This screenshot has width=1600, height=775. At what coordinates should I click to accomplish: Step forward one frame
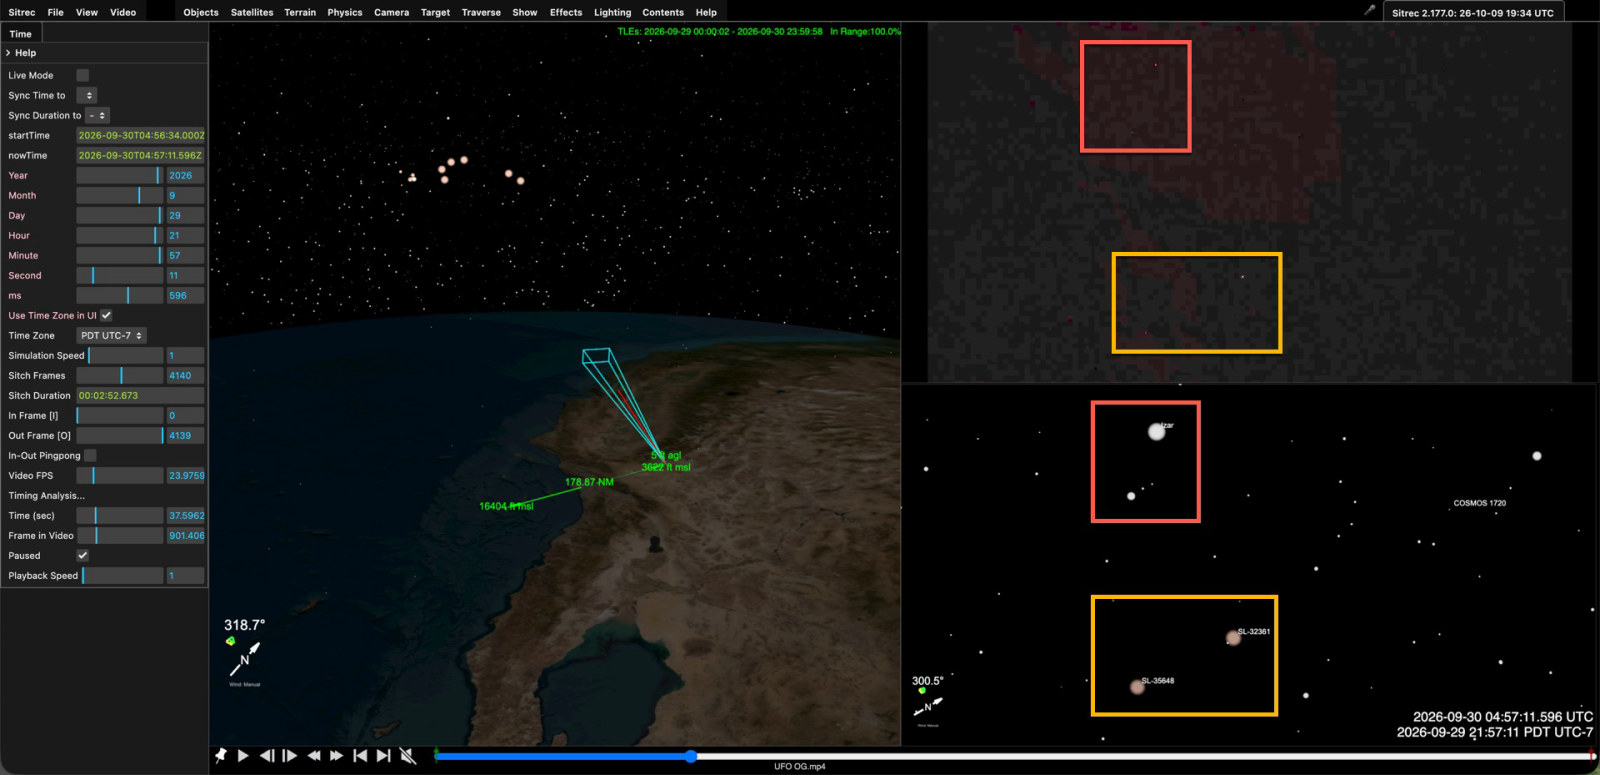point(290,756)
